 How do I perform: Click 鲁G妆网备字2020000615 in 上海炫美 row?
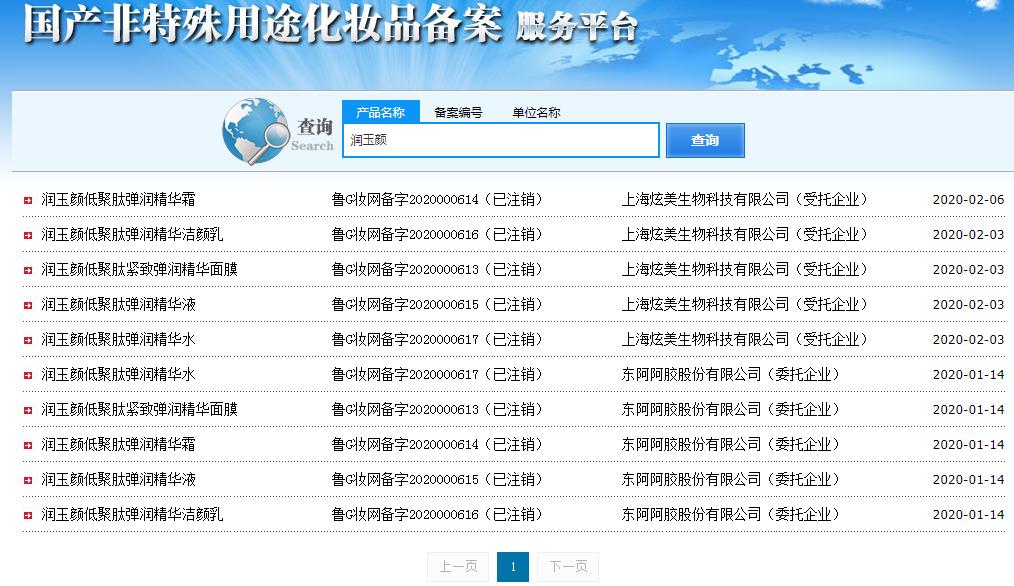tap(405, 304)
